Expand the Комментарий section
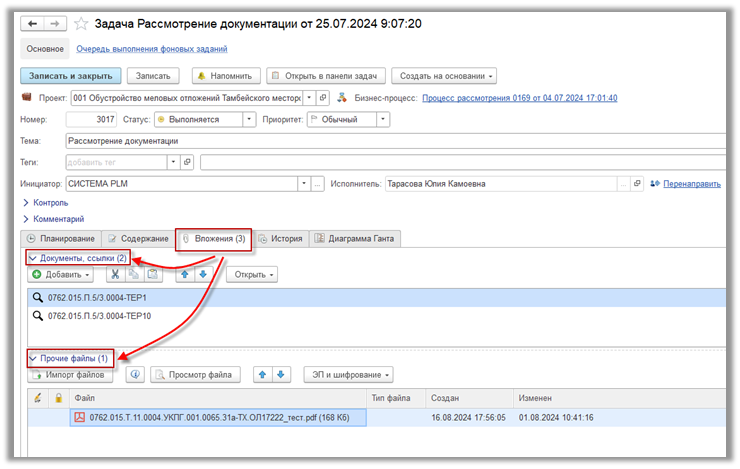740x469 pixels. tap(54, 219)
